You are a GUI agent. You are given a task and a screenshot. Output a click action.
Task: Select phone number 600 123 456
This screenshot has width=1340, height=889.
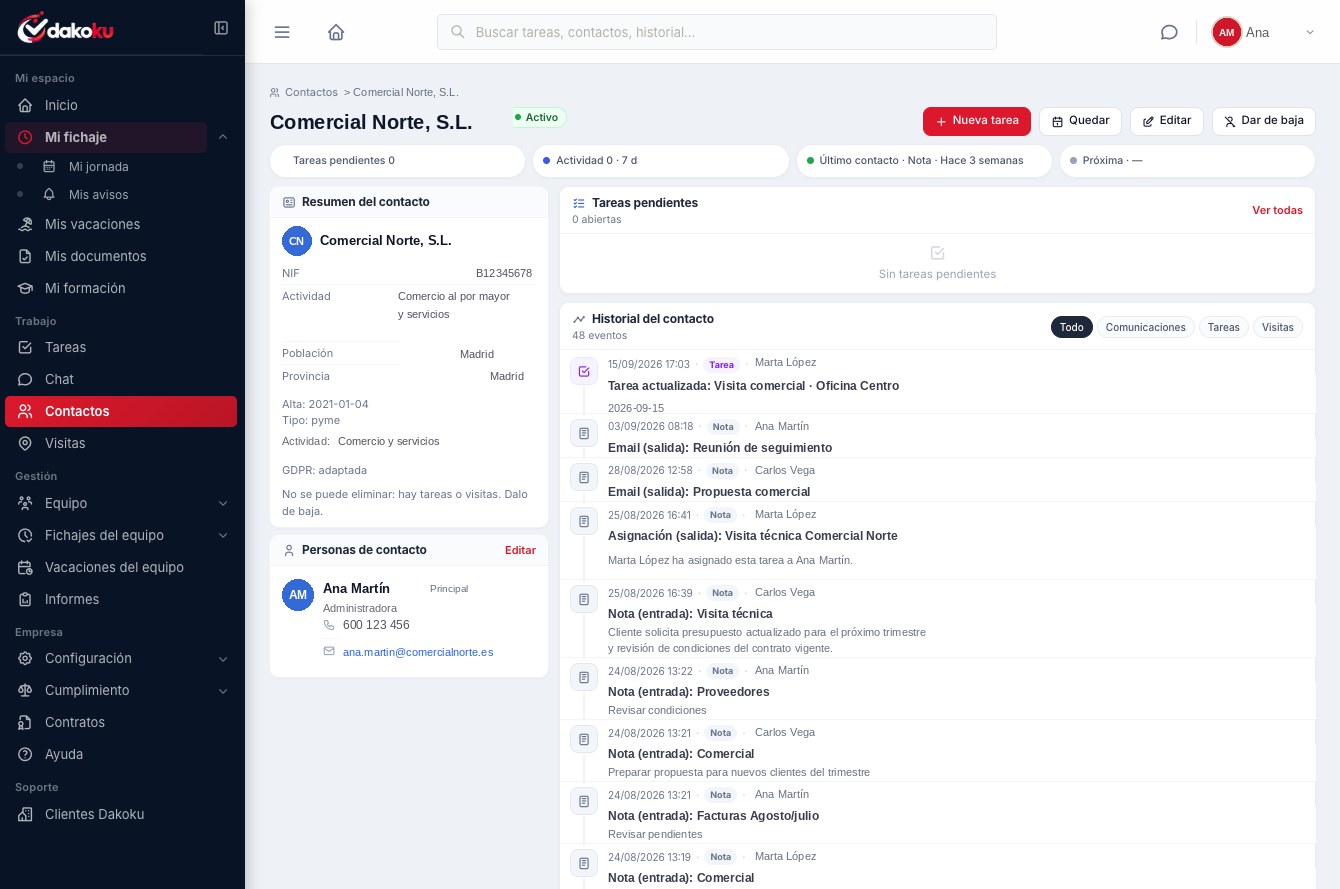point(376,625)
